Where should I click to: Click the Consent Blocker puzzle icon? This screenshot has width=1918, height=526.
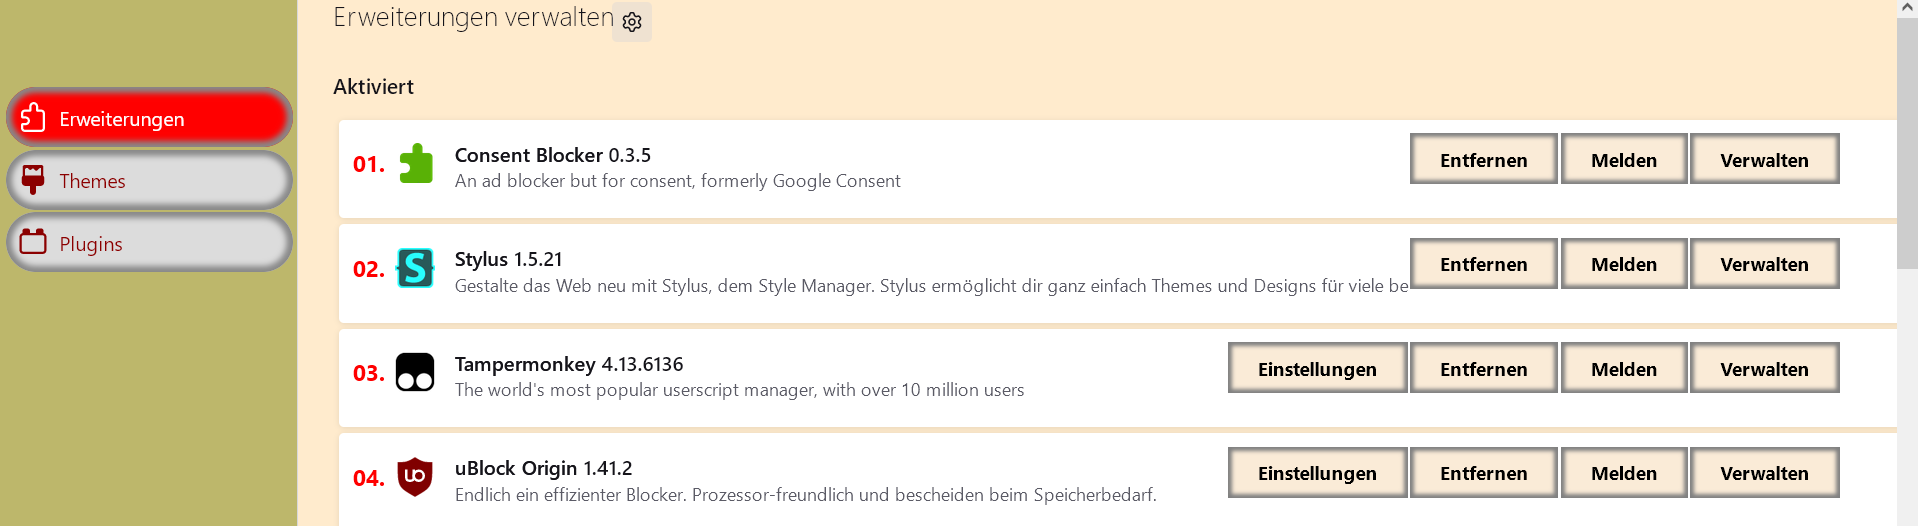(x=416, y=164)
